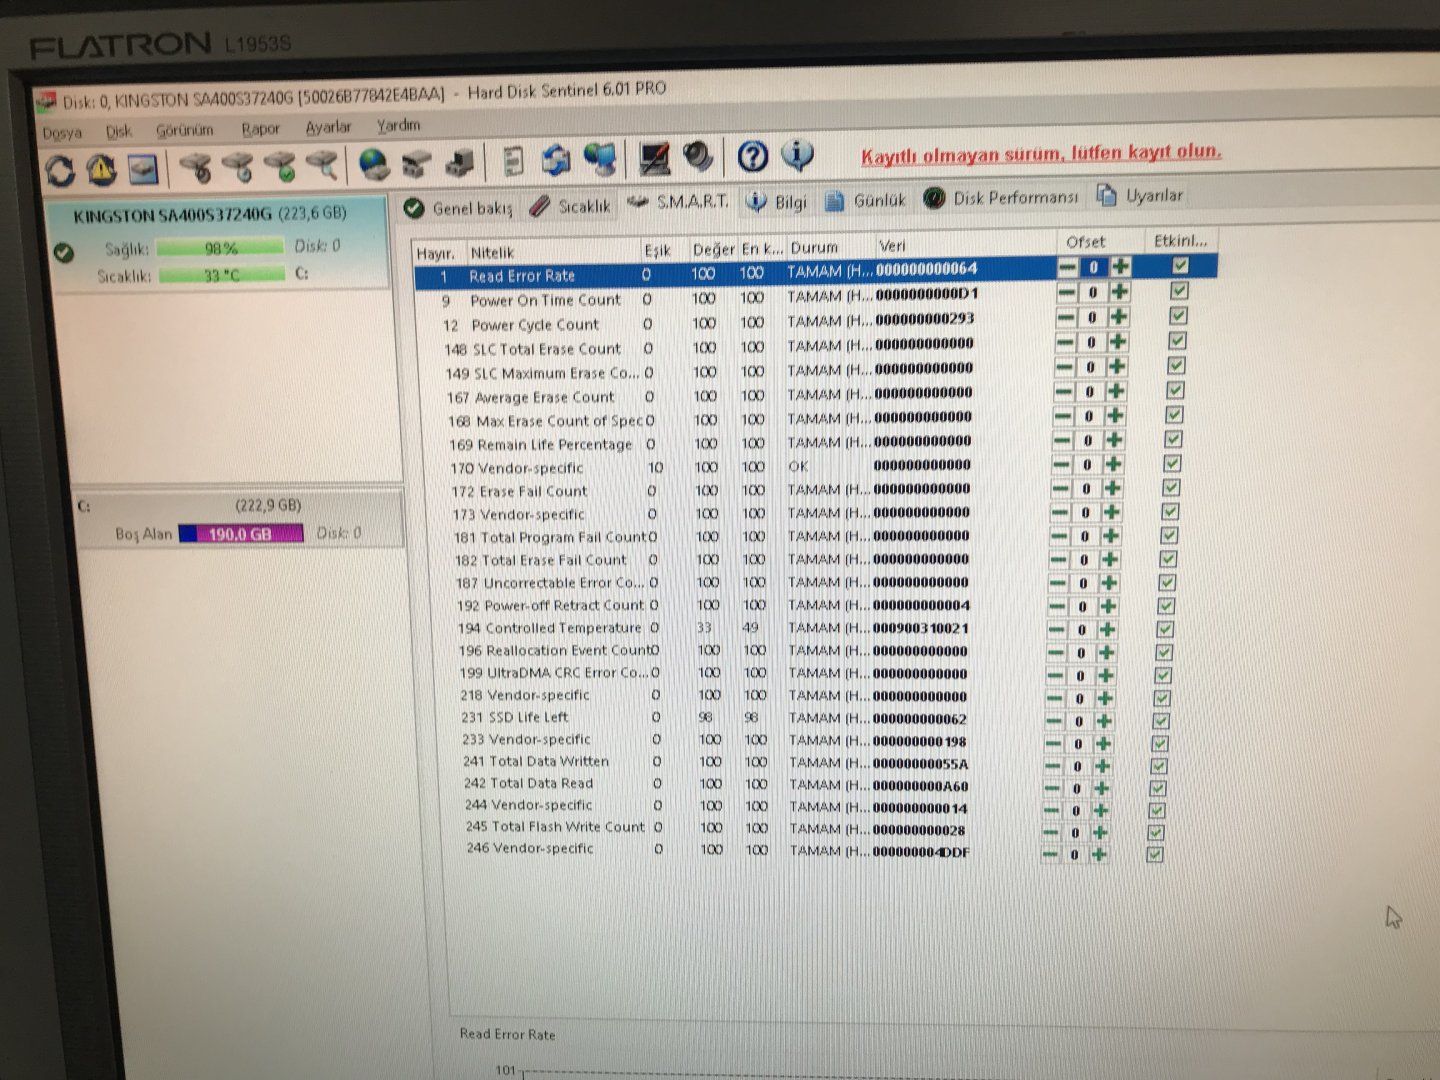Click the green Sağlık 98 % health bar
The image size is (1440, 1080).
(221, 247)
